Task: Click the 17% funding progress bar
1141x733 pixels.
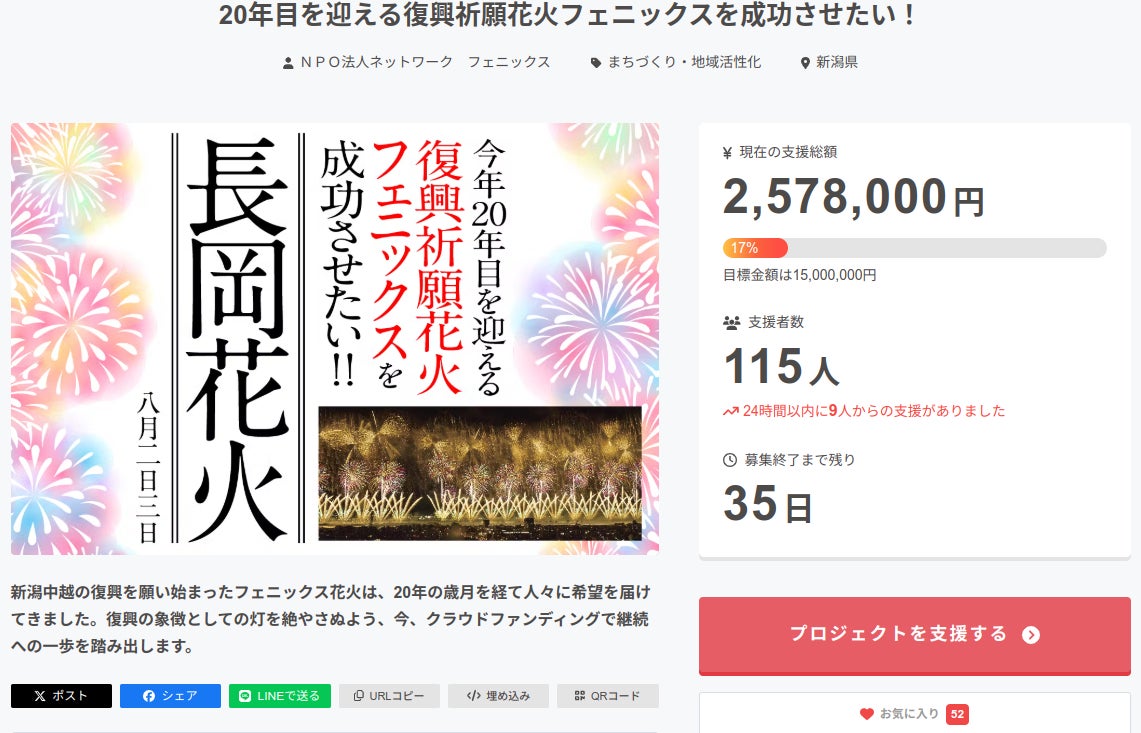Action: click(x=914, y=248)
